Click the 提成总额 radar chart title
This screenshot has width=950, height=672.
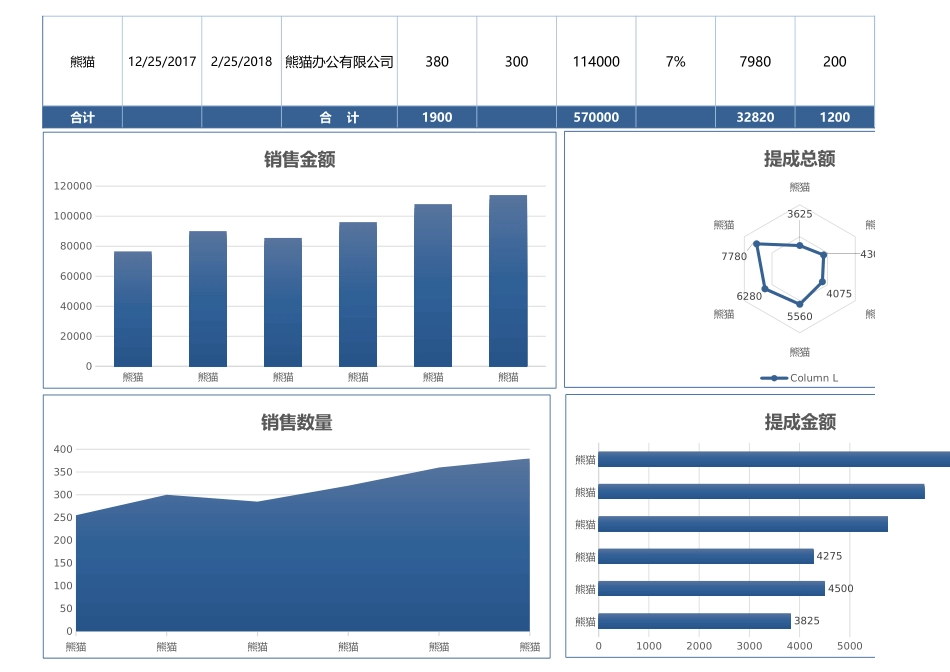[798, 159]
